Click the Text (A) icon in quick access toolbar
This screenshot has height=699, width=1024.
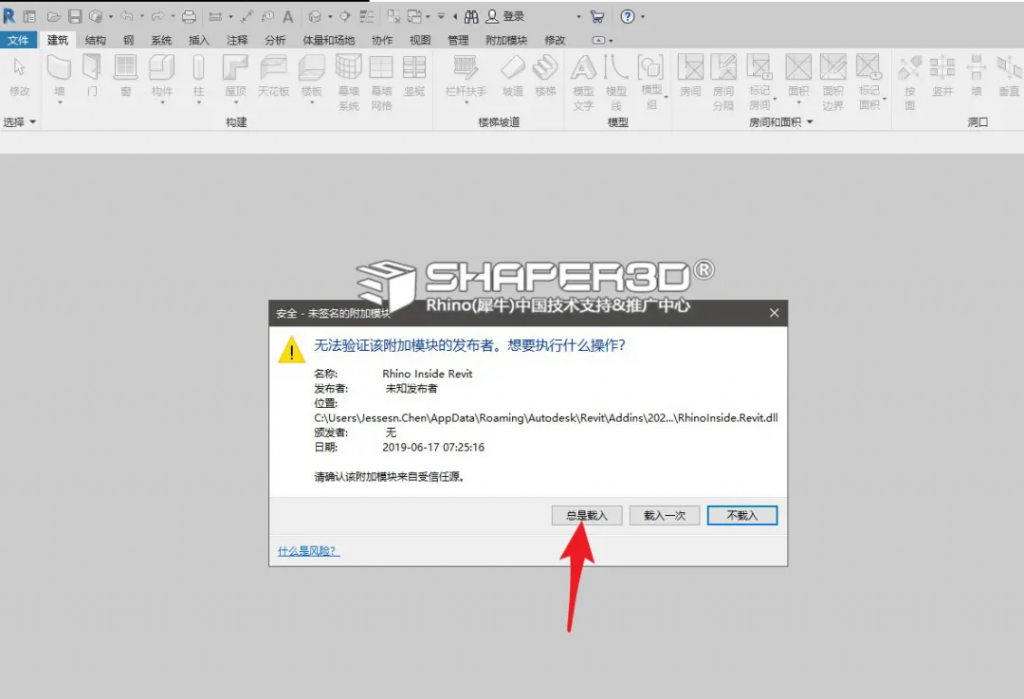coord(288,16)
